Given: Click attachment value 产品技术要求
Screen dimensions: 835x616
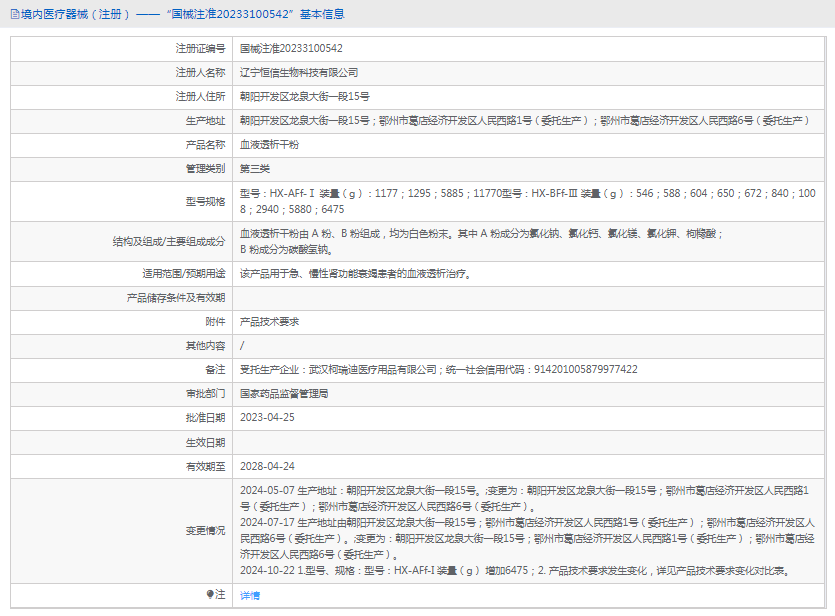Looking at the screenshot, I should click(269, 322).
